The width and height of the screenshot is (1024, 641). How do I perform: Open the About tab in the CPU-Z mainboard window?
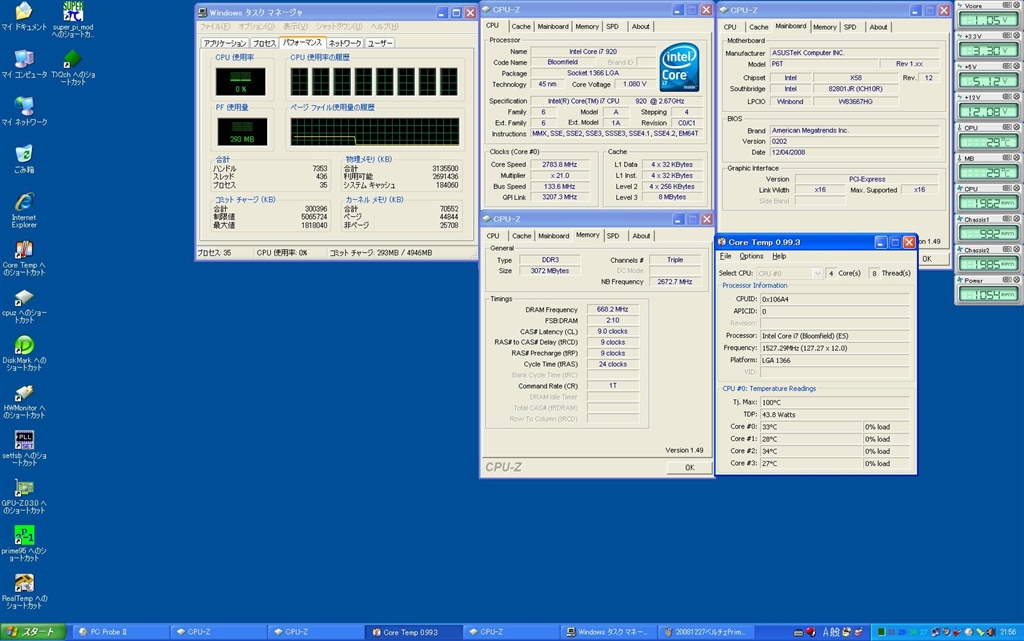(x=878, y=27)
